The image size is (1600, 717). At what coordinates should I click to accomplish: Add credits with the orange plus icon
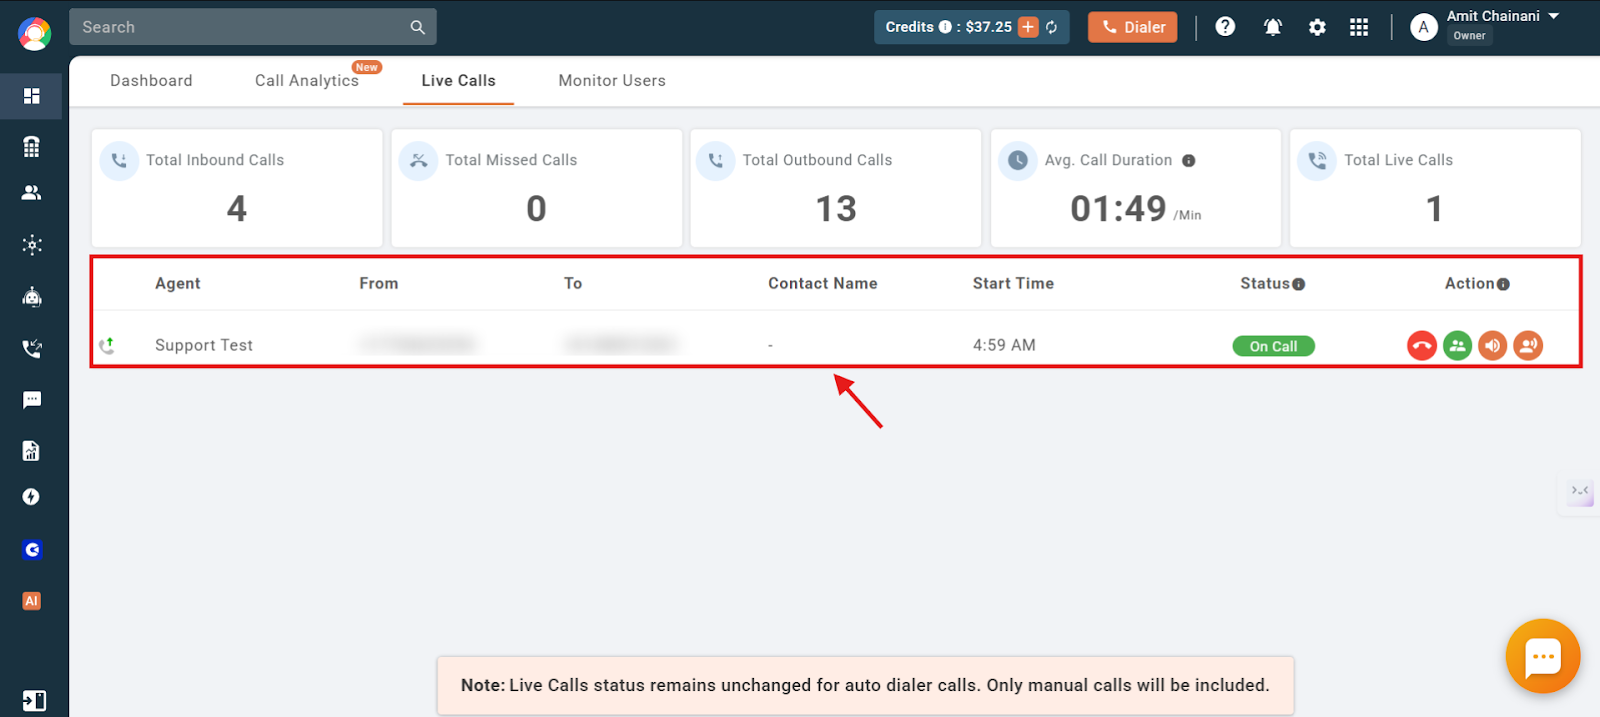tap(1028, 27)
